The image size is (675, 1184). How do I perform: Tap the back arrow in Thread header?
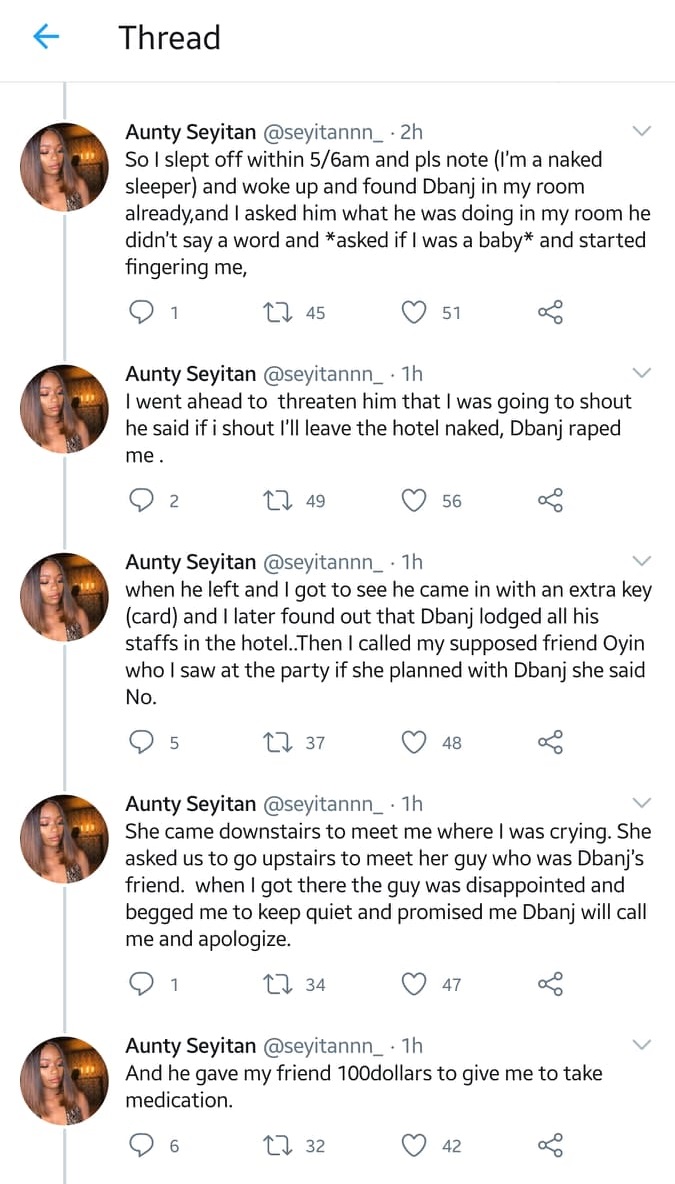click(x=46, y=38)
